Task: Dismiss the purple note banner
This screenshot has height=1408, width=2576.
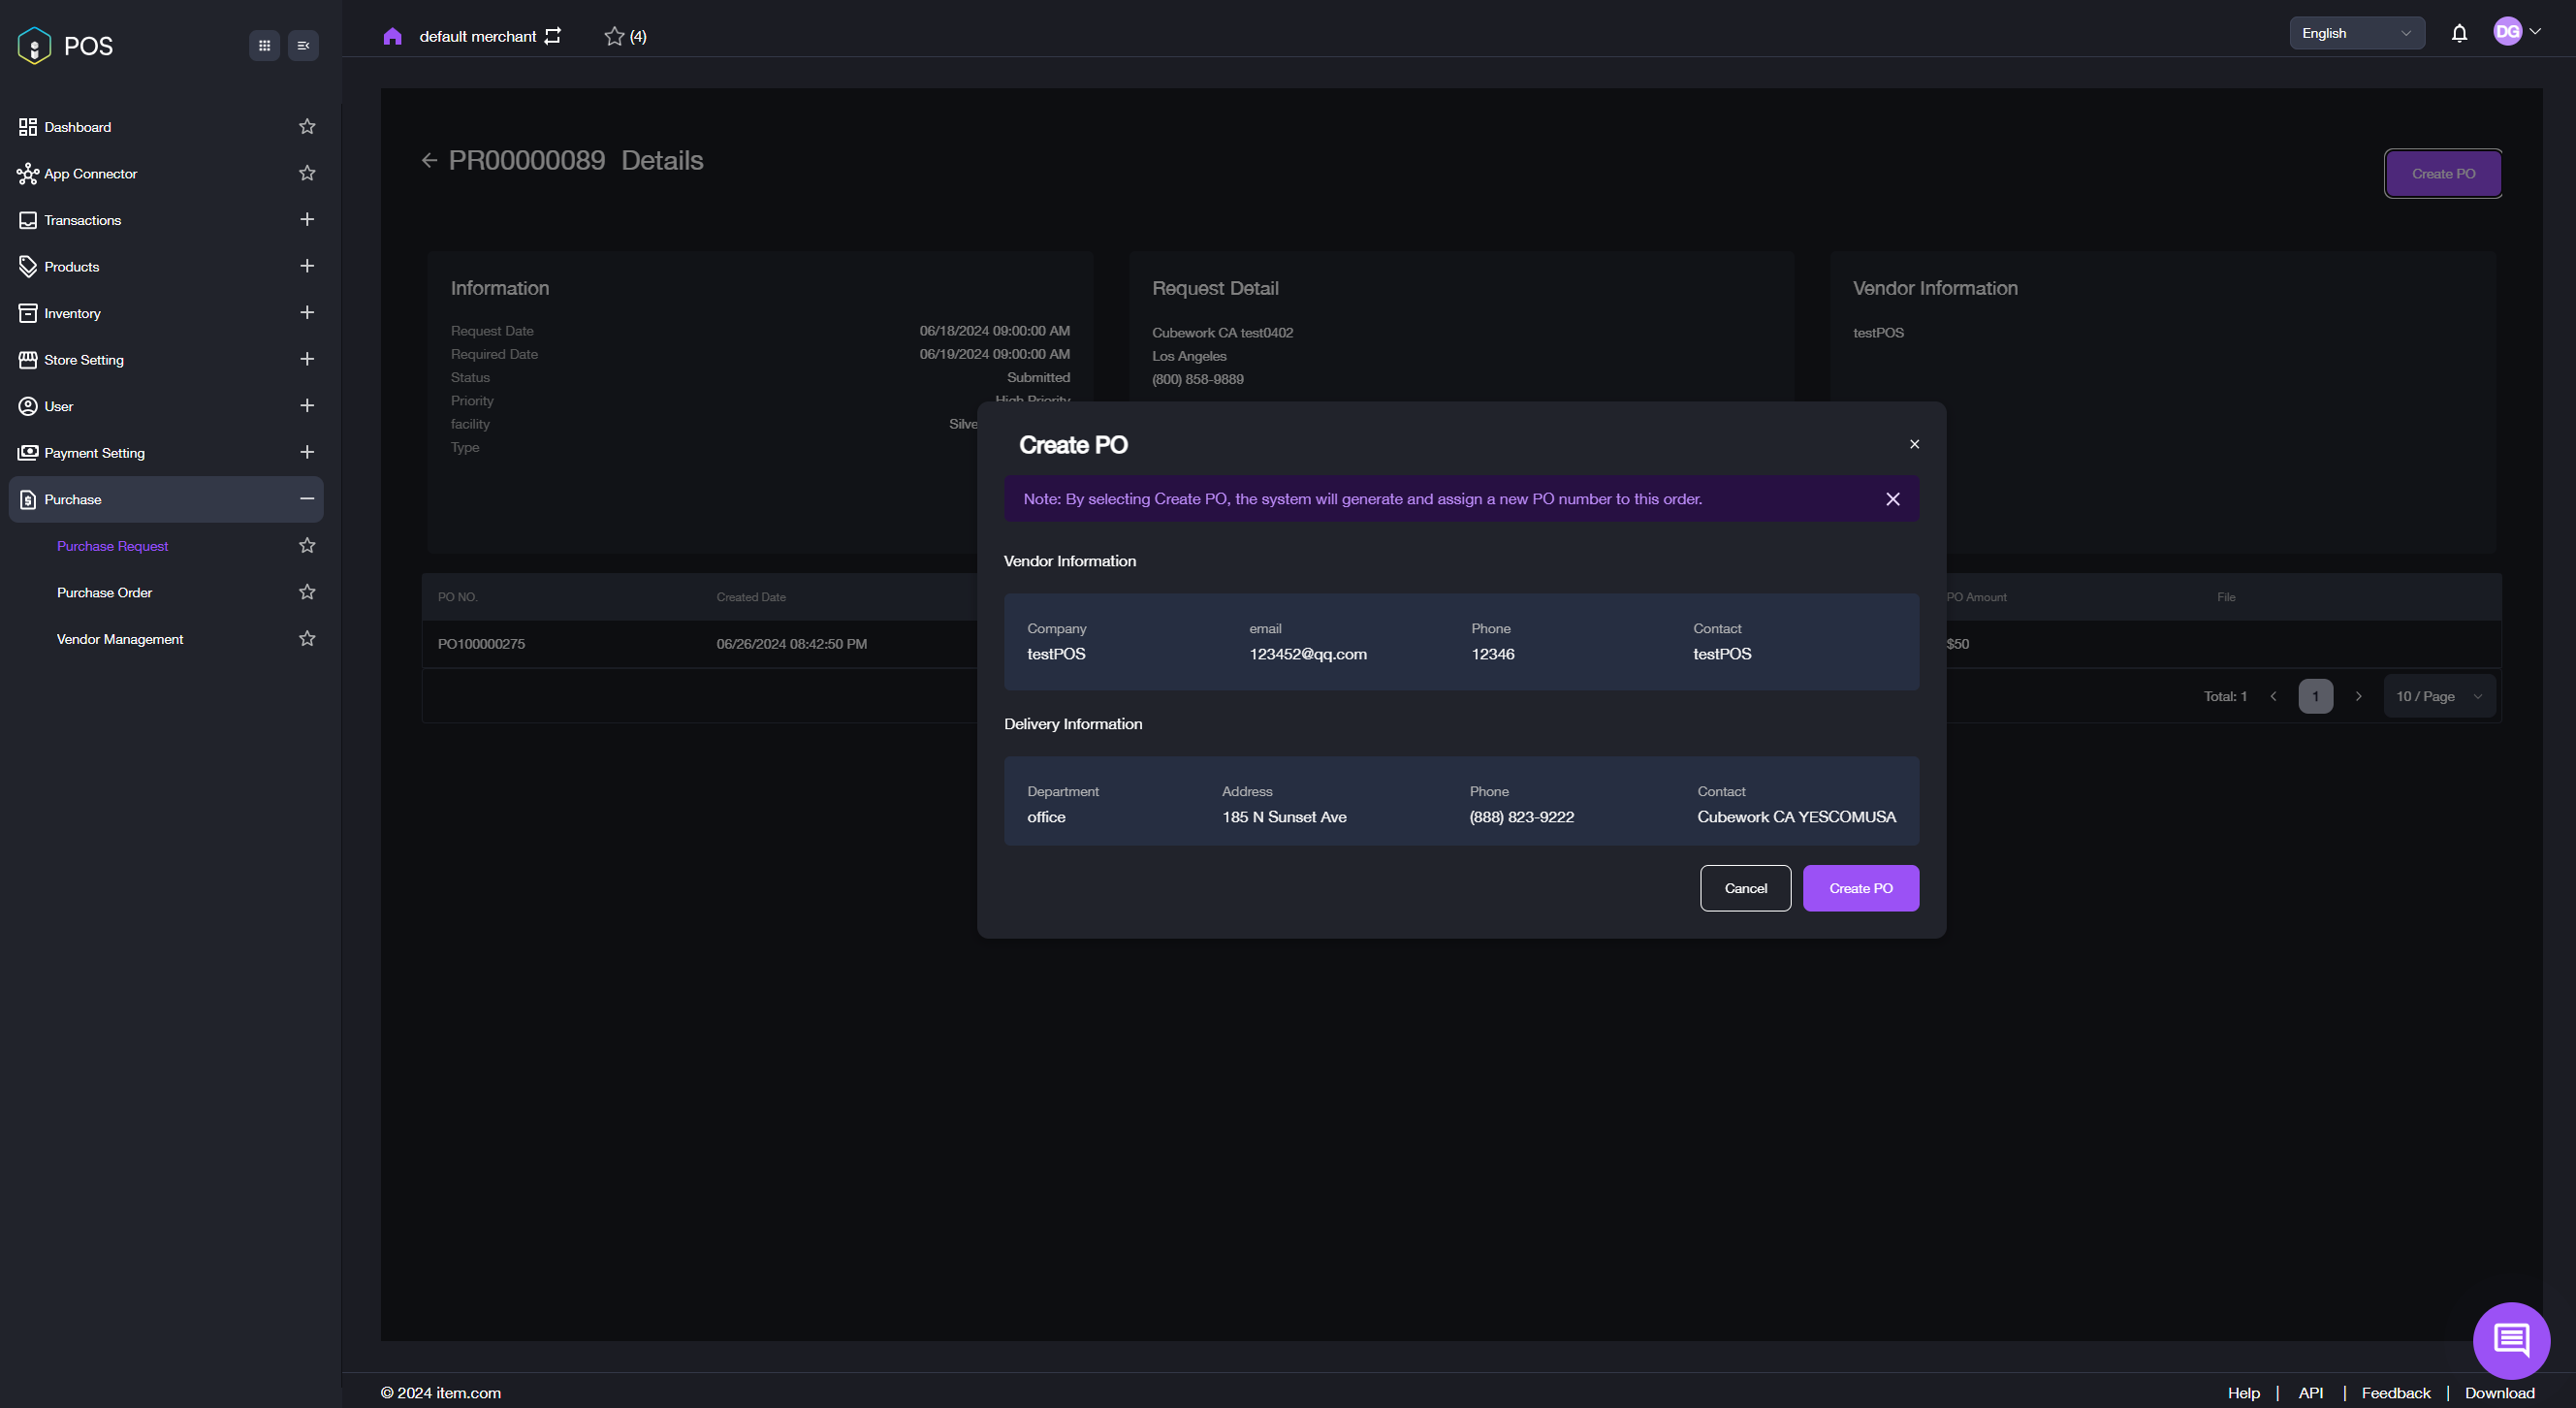Action: (1892, 499)
